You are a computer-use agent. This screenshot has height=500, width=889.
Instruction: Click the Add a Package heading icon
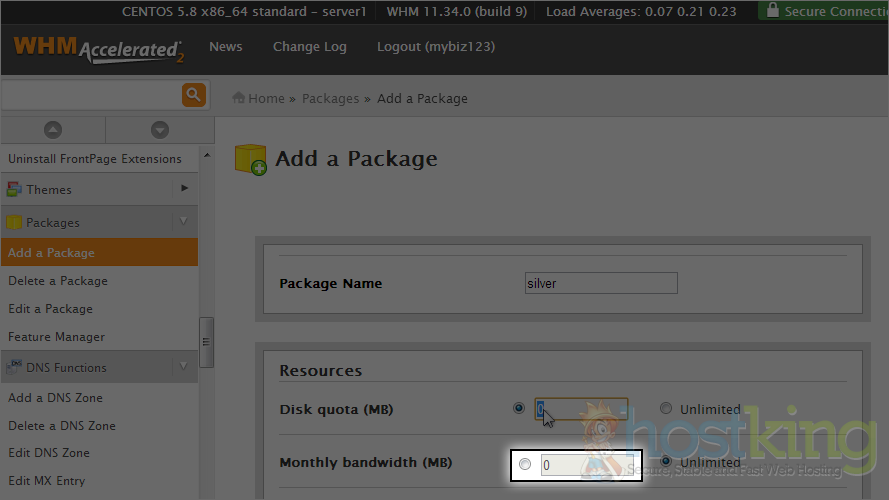[x=251, y=160]
